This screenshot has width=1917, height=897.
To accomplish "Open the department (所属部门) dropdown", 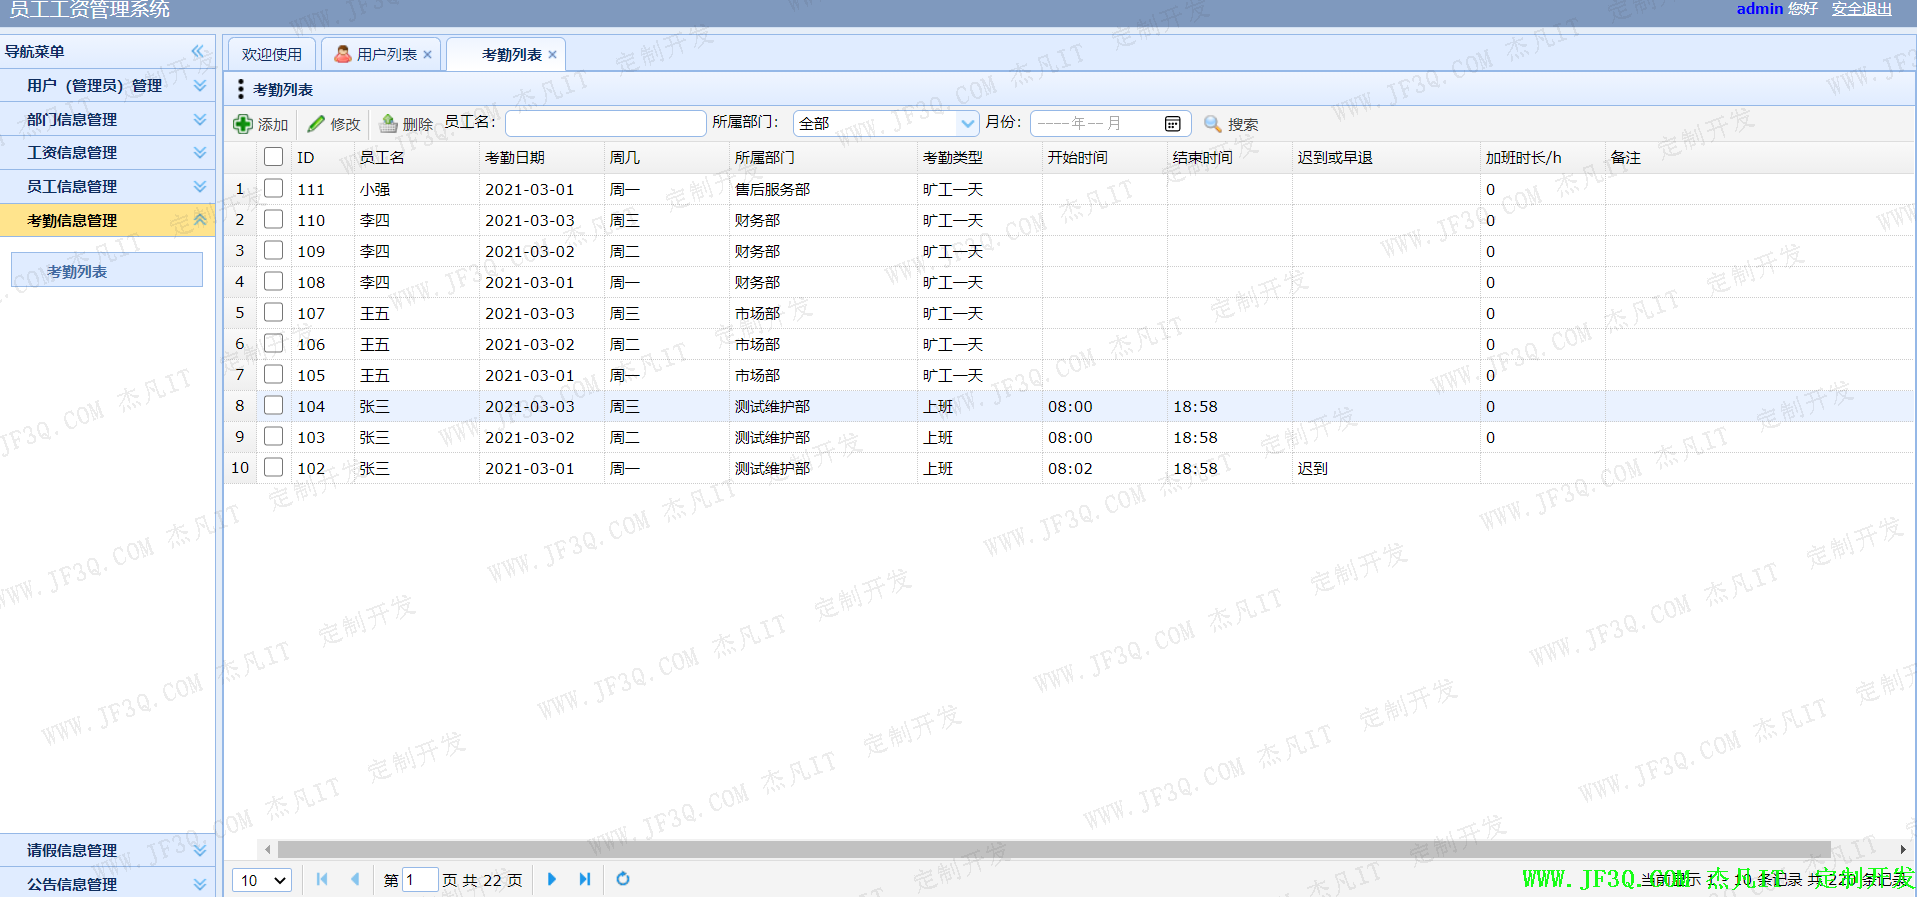I will [x=967, y=123].
